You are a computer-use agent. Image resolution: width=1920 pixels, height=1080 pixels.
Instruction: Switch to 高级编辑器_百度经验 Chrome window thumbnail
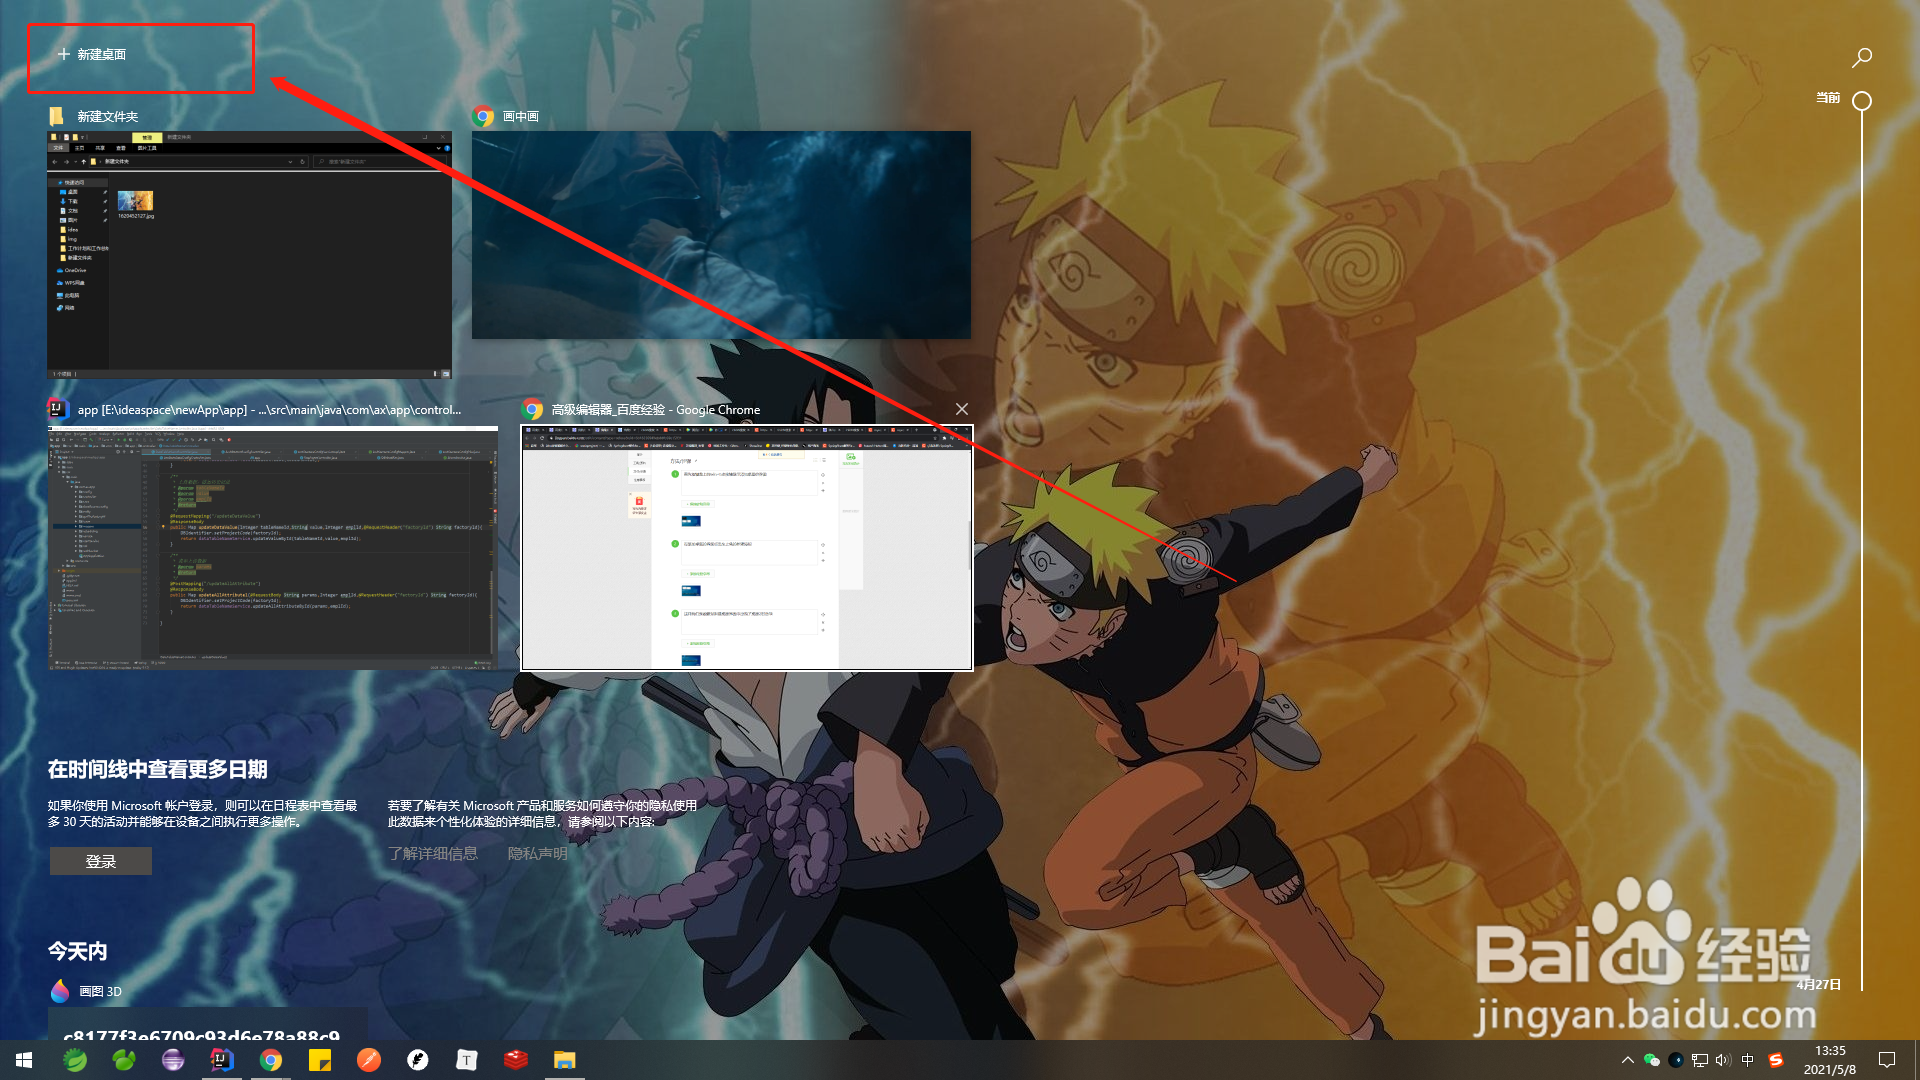pos(747,548)
